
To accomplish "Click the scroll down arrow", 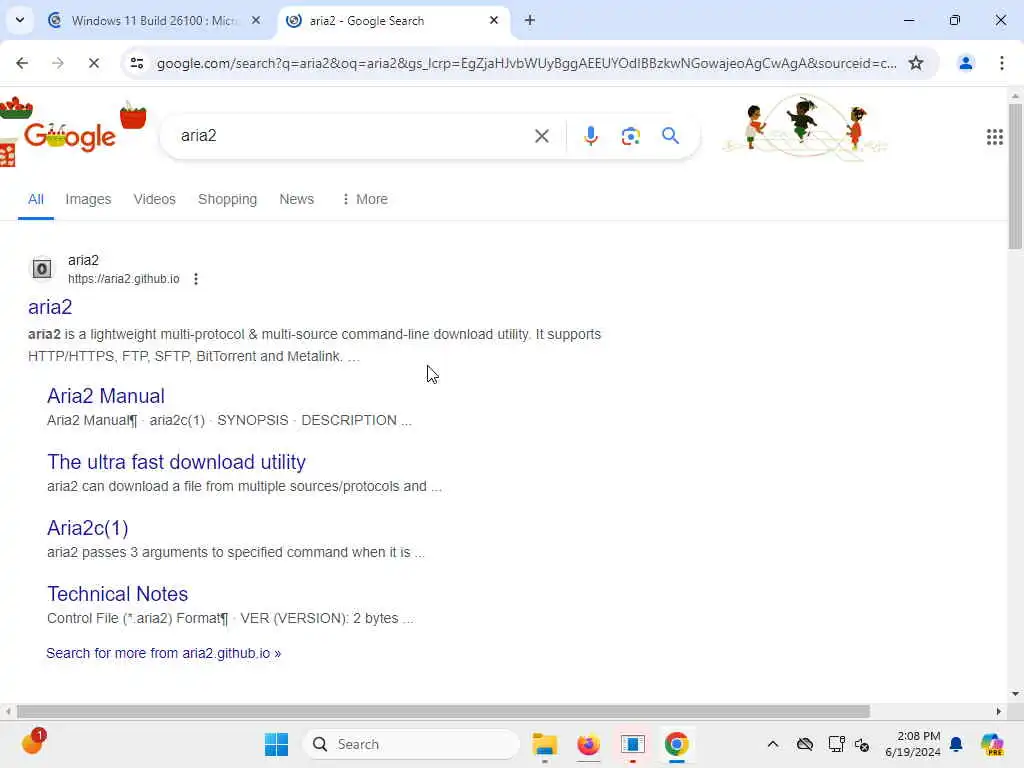I will tap(1015, 694).
